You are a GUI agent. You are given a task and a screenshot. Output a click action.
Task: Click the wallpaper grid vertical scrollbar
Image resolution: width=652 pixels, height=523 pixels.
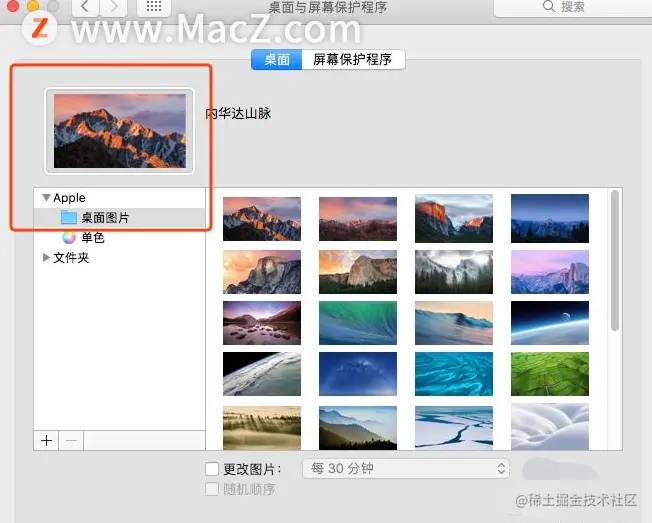(615, 261)
